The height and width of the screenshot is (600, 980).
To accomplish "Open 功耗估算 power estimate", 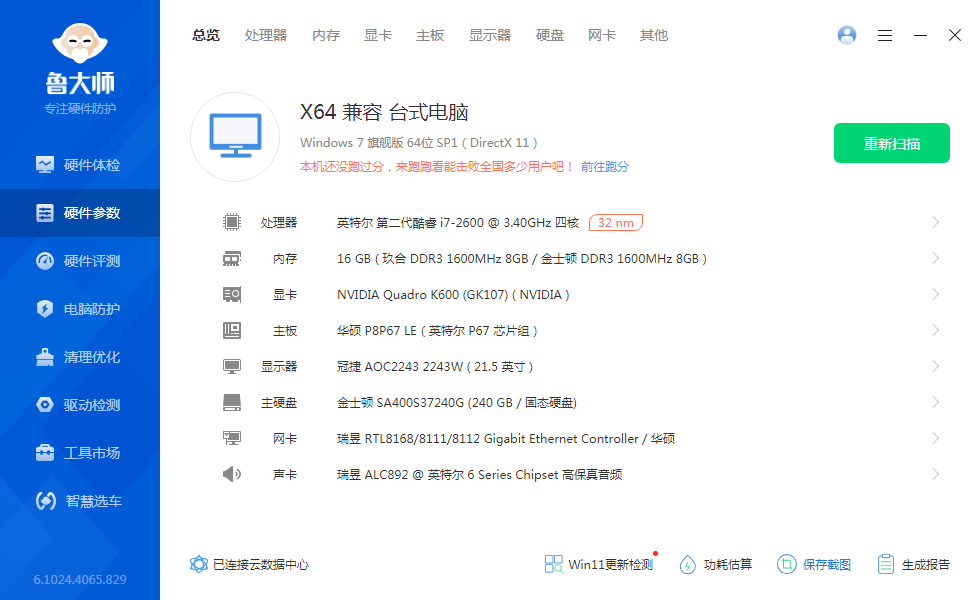I will pyautogui.click(x=716, y=564).
